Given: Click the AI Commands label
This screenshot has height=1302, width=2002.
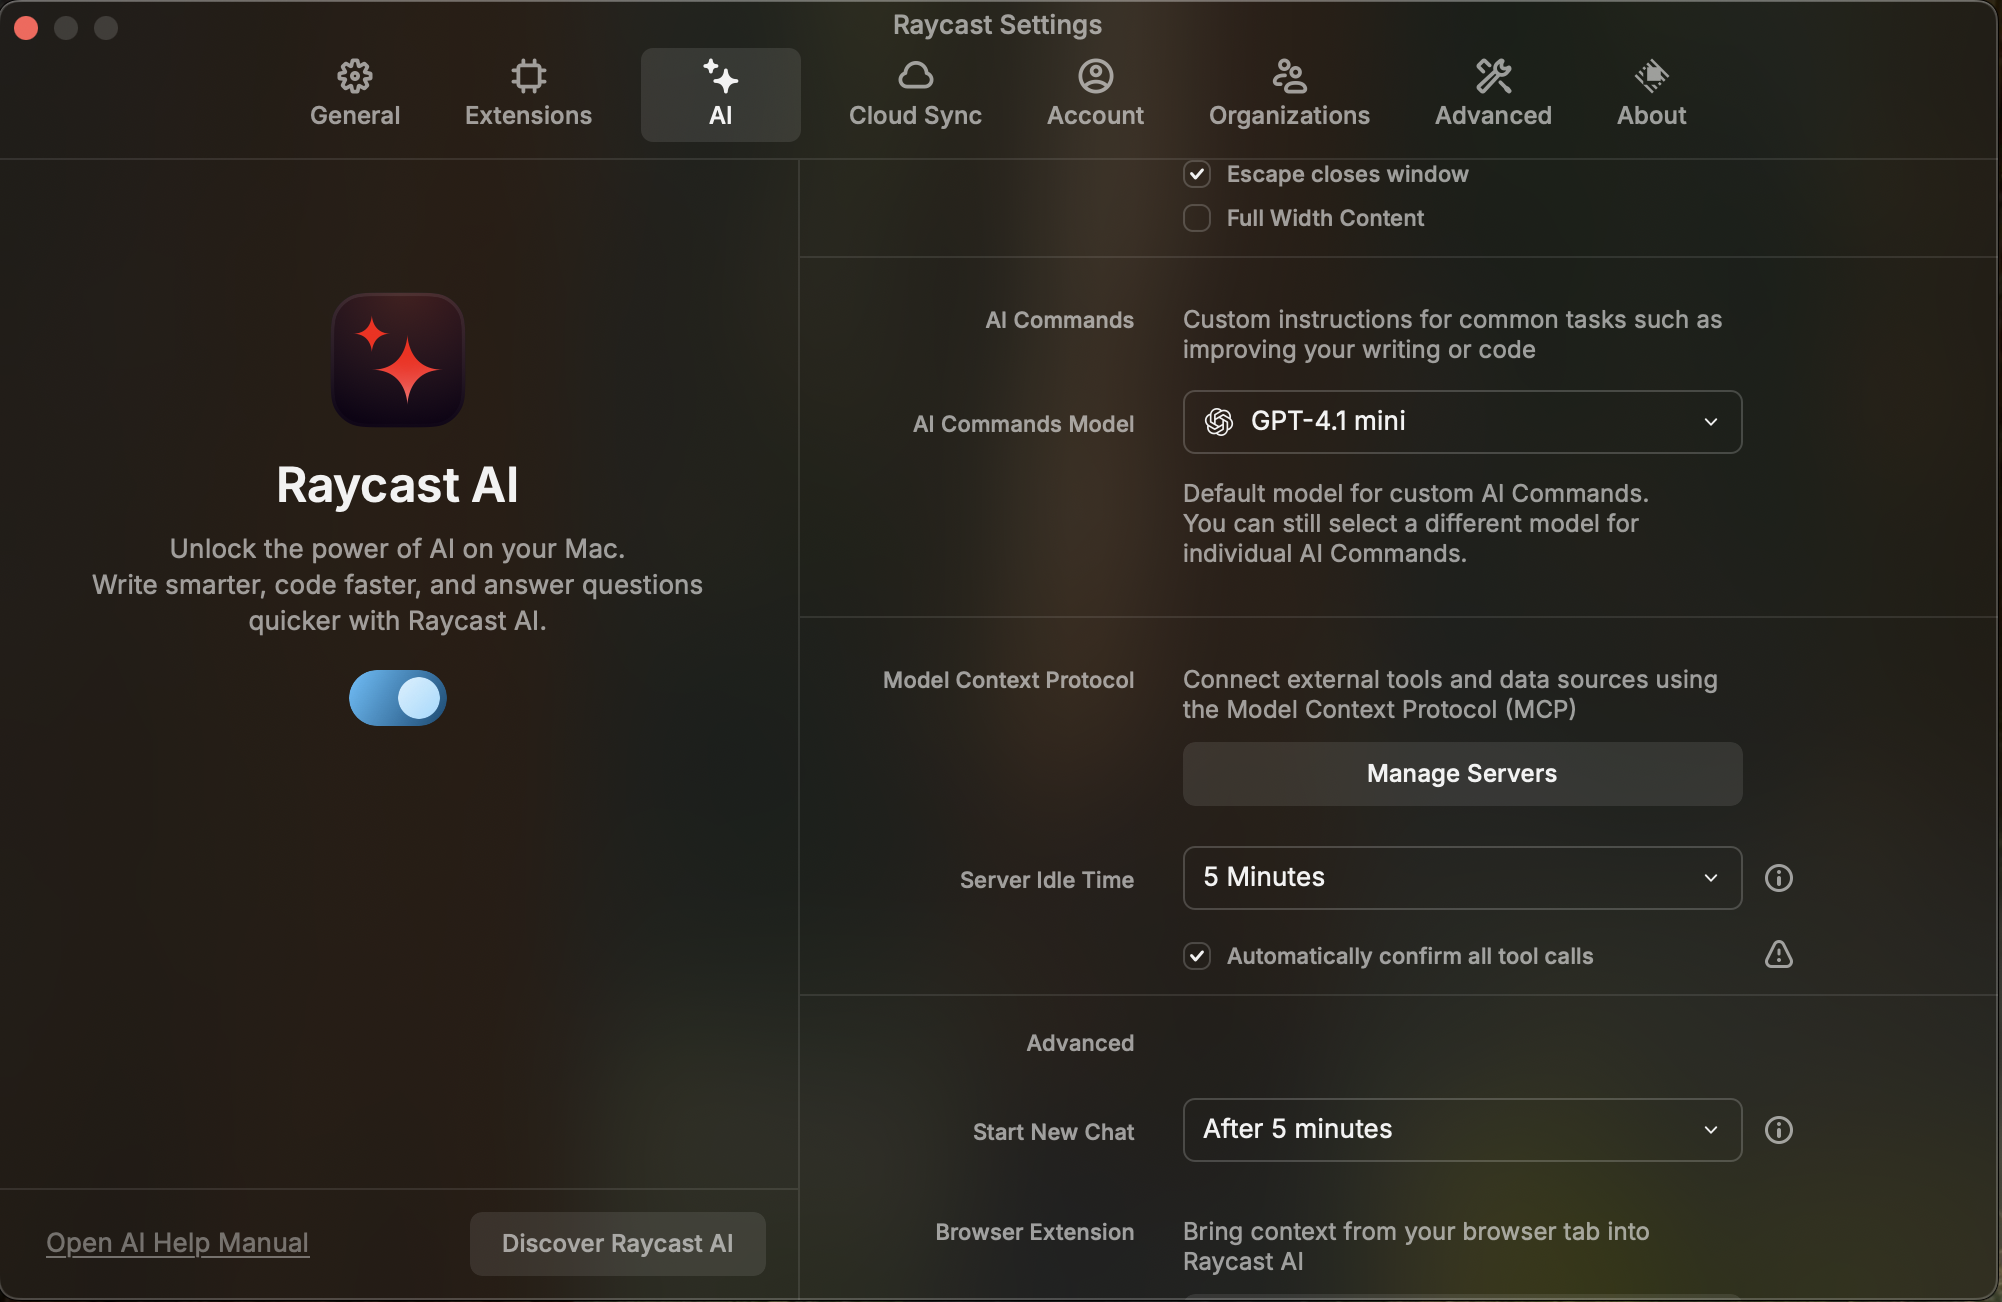Looking at the screenshot, I should pos(1059,320).
